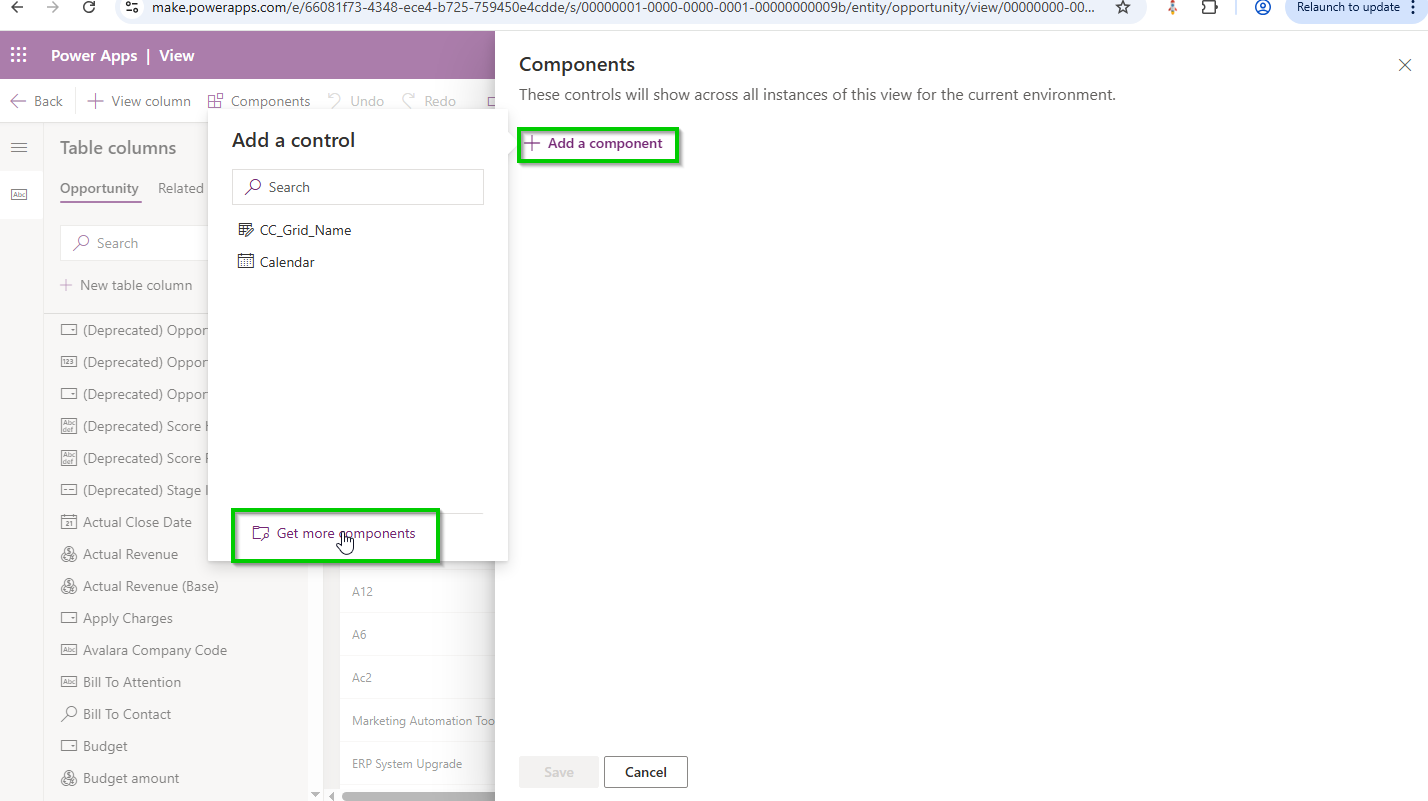Switch to the Opportunity tab
The image size is (1428, 801).
click(99, 188)
